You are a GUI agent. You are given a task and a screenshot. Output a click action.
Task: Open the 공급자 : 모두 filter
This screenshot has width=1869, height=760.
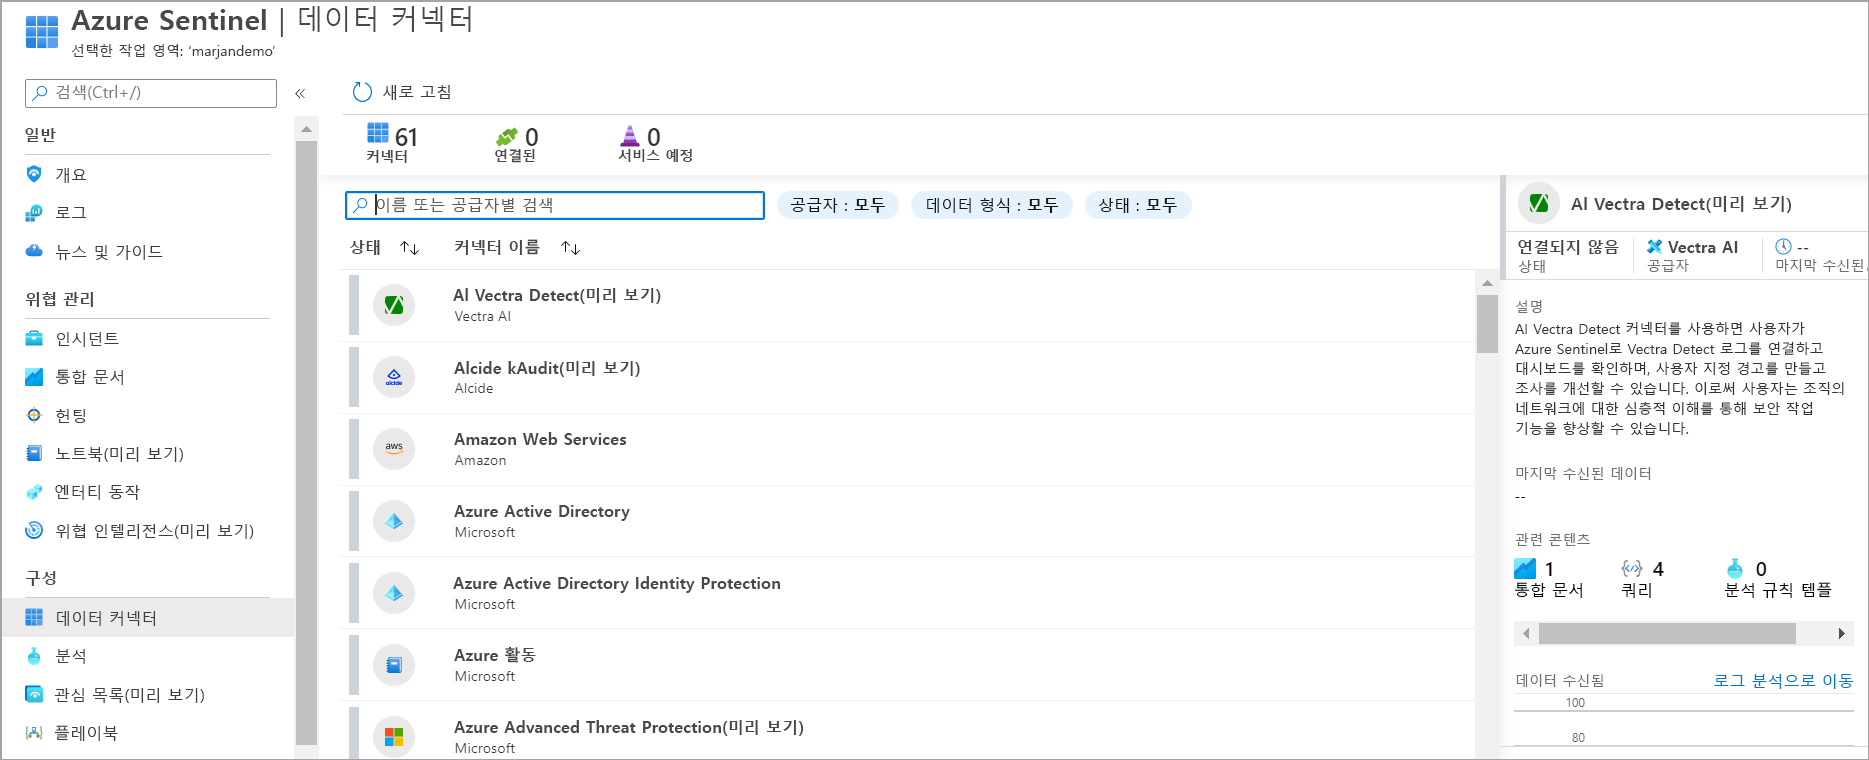[x=838, y=205]
